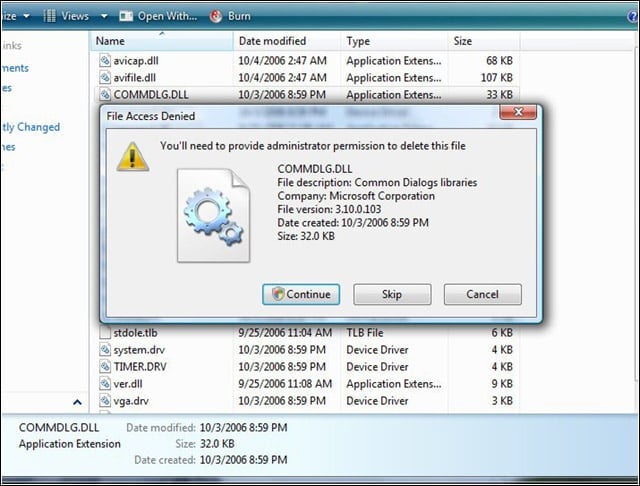Click Device Driver type of vga.drv
Image resolution: width=640 pixels, height=486 pixels.
(x=377, y=401)
